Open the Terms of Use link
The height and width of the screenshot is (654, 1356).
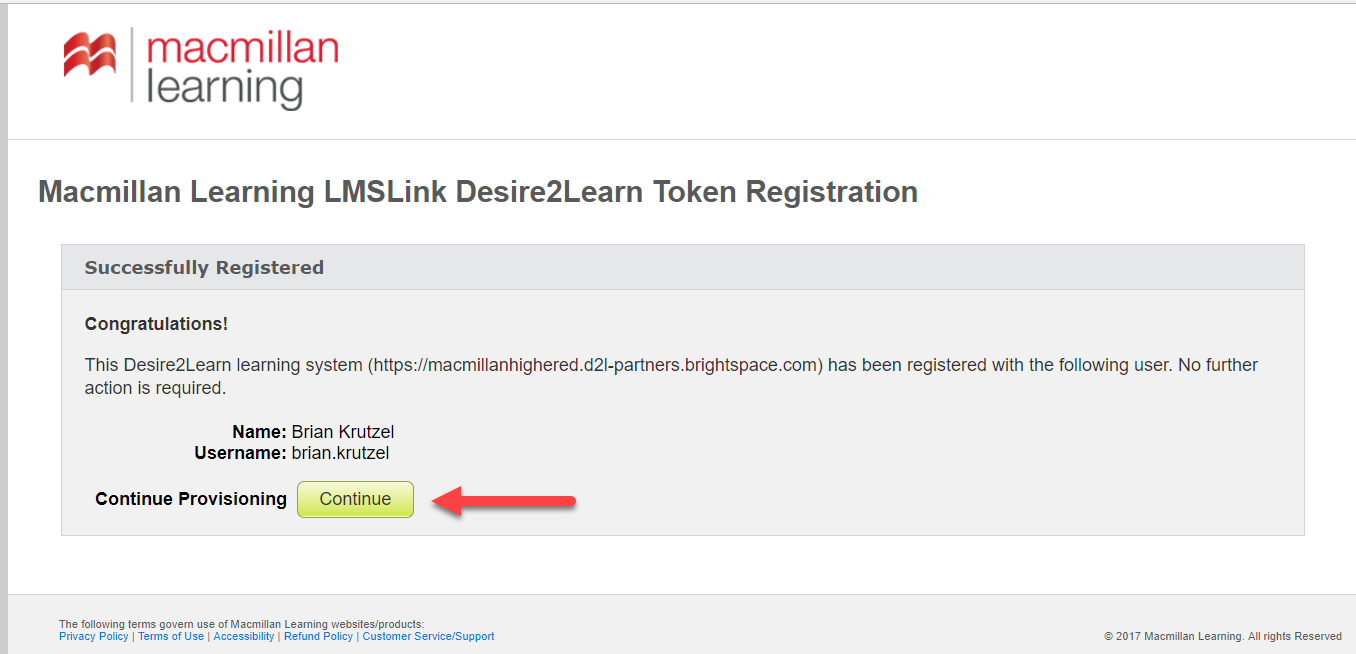click(x=170, y=636)
